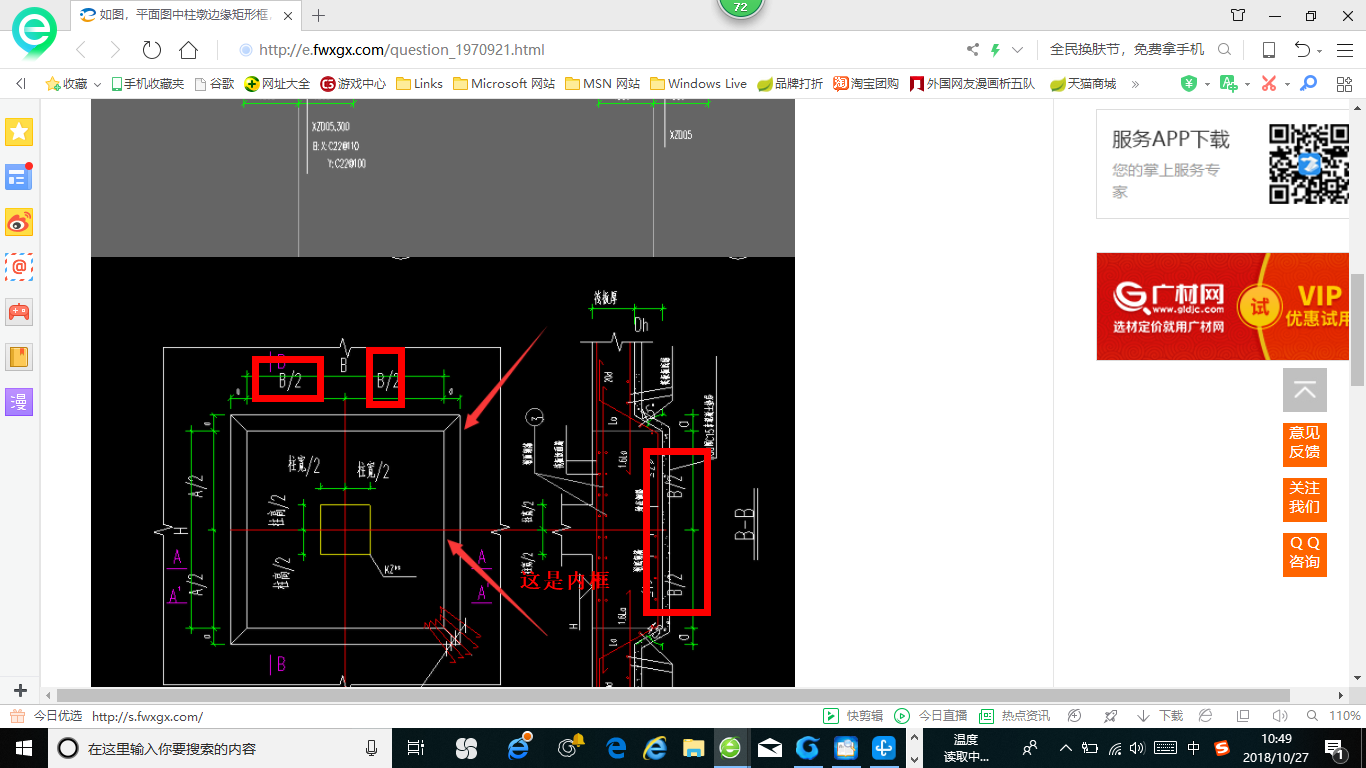
Task: Open the browser hamburger menu
Action: point(1343,50)
